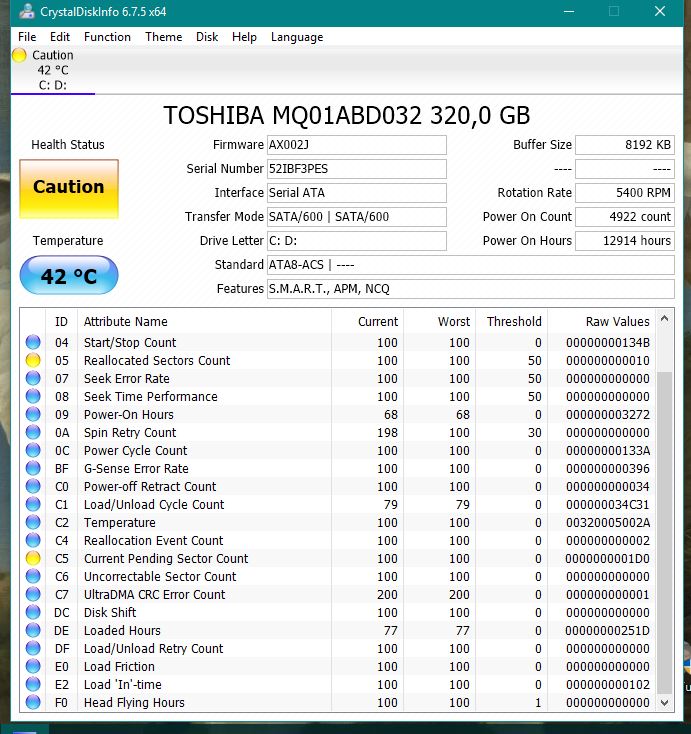This screenshot has width=691, height=734.
Task: Click the disk title TOSHIBA MQ01ABD032 320,0 GB
Action: (x=347, y=115)
